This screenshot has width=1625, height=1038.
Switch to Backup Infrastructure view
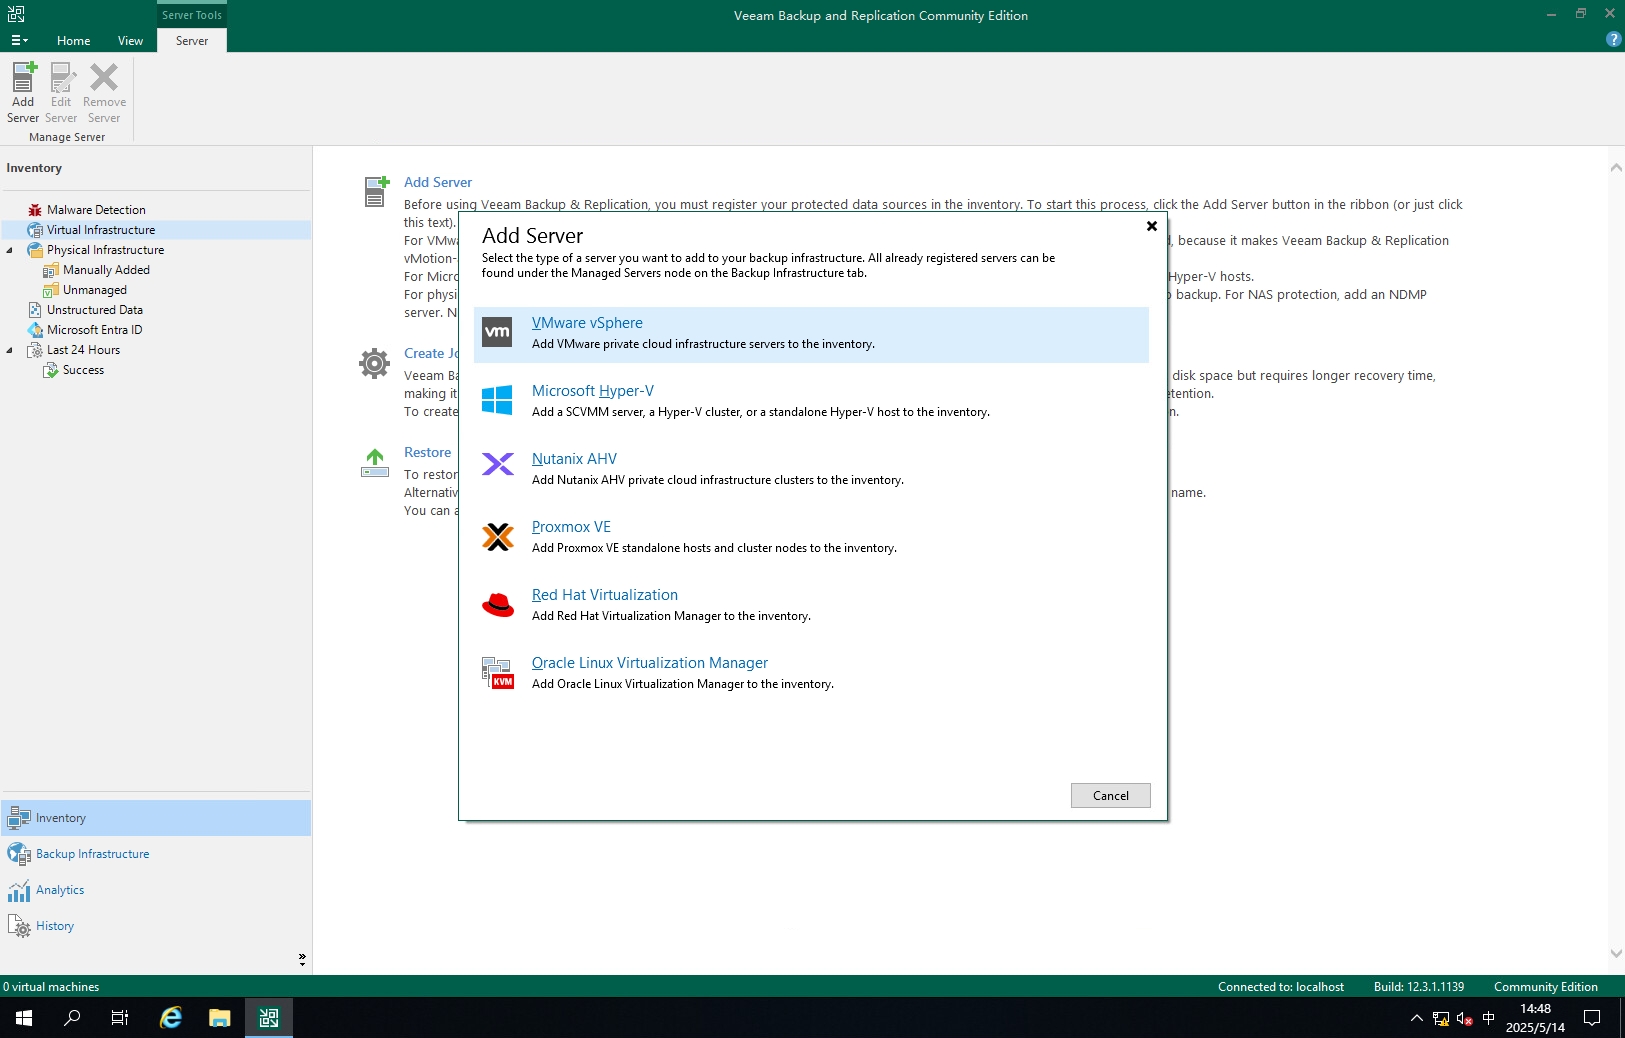pos(92,854)
